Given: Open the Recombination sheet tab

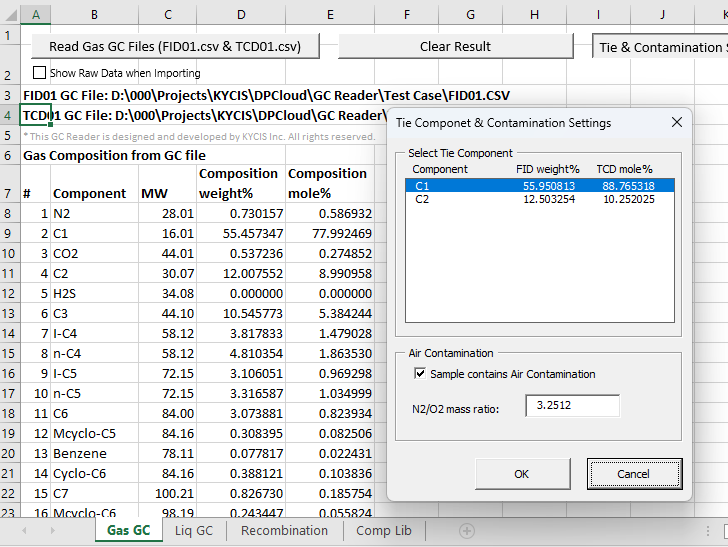Looking at the screenshot, I should pos(284,530).
